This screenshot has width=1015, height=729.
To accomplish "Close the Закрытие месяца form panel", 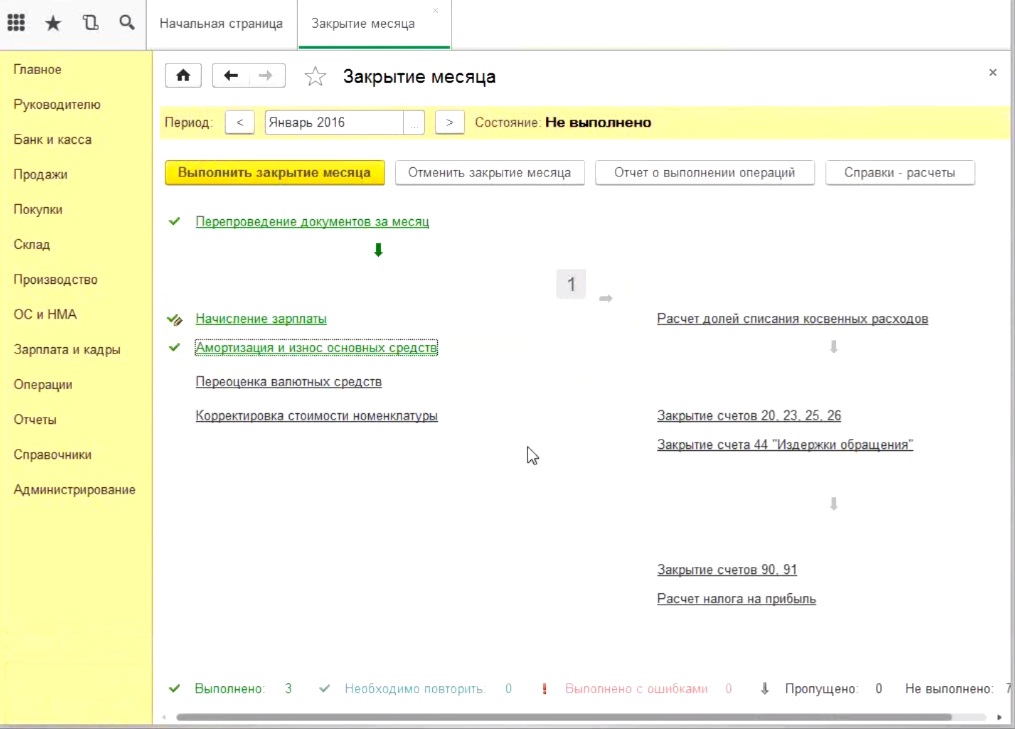I will click(992, 73).
